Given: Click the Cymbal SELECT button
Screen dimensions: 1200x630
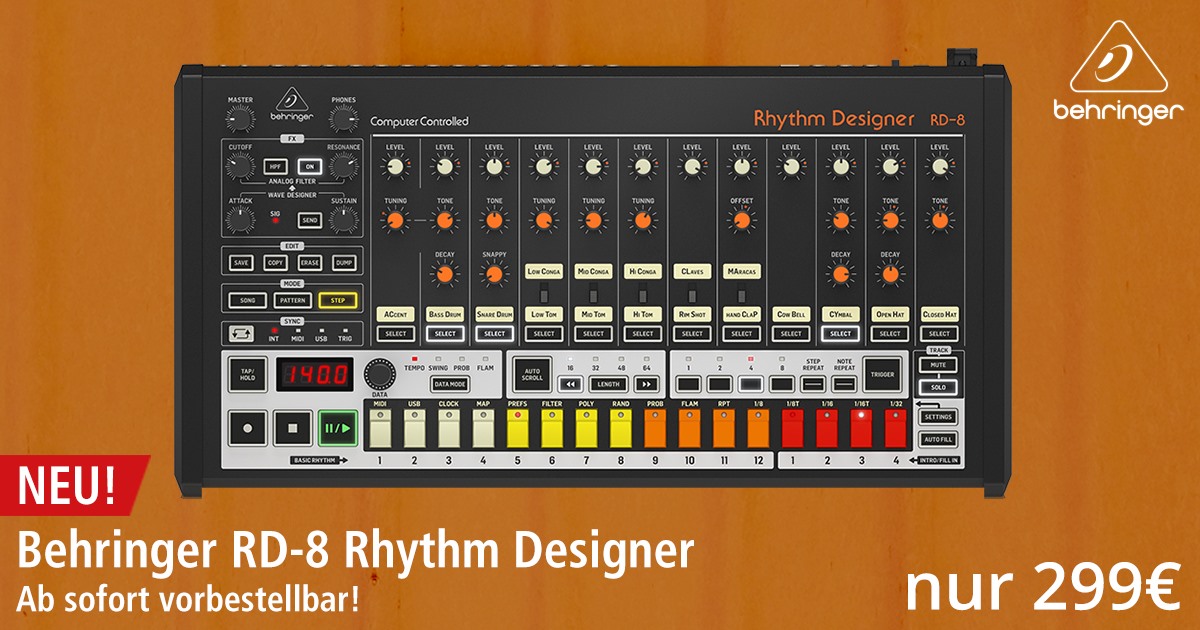Looking at the screenshot, I should point(840,333).
